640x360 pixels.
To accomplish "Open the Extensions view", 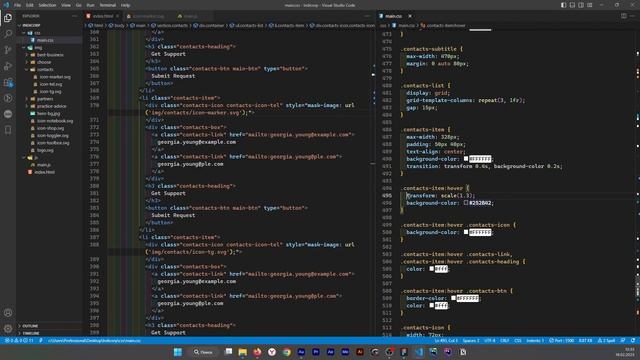I will pos(8,82).
